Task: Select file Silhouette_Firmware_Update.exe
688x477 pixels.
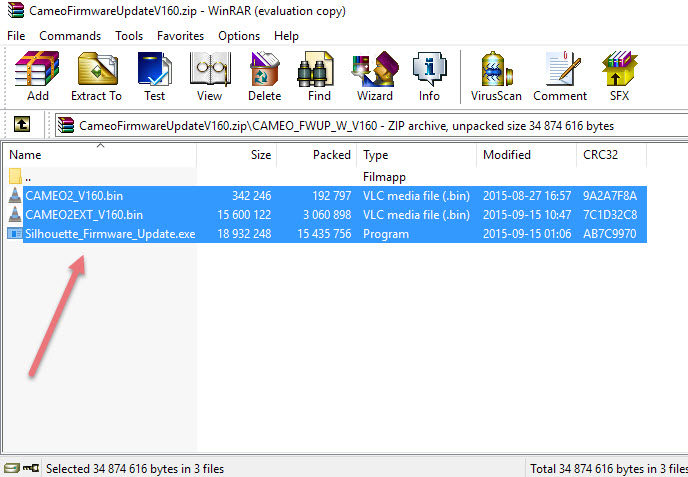Action: pyautogui.click(x=110, y=234)
